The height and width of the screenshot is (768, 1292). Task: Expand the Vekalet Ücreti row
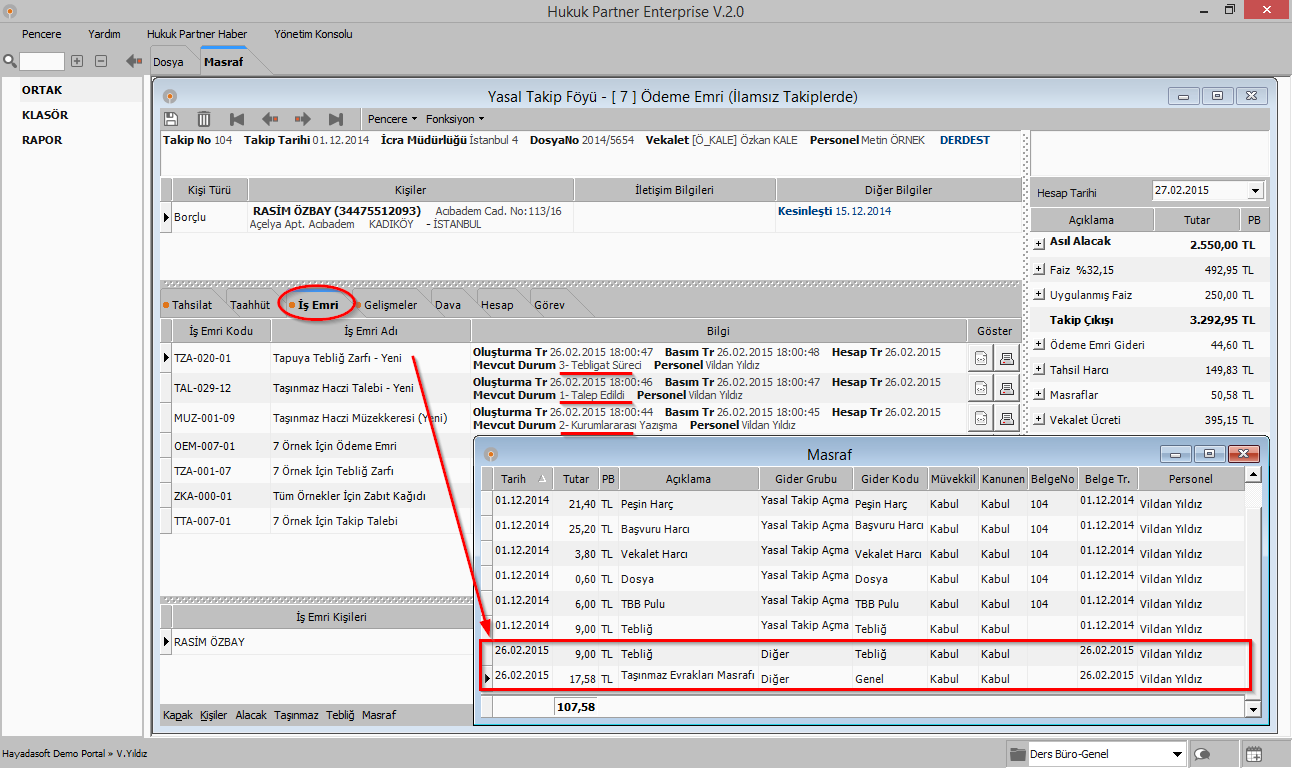pos(1040,420)
